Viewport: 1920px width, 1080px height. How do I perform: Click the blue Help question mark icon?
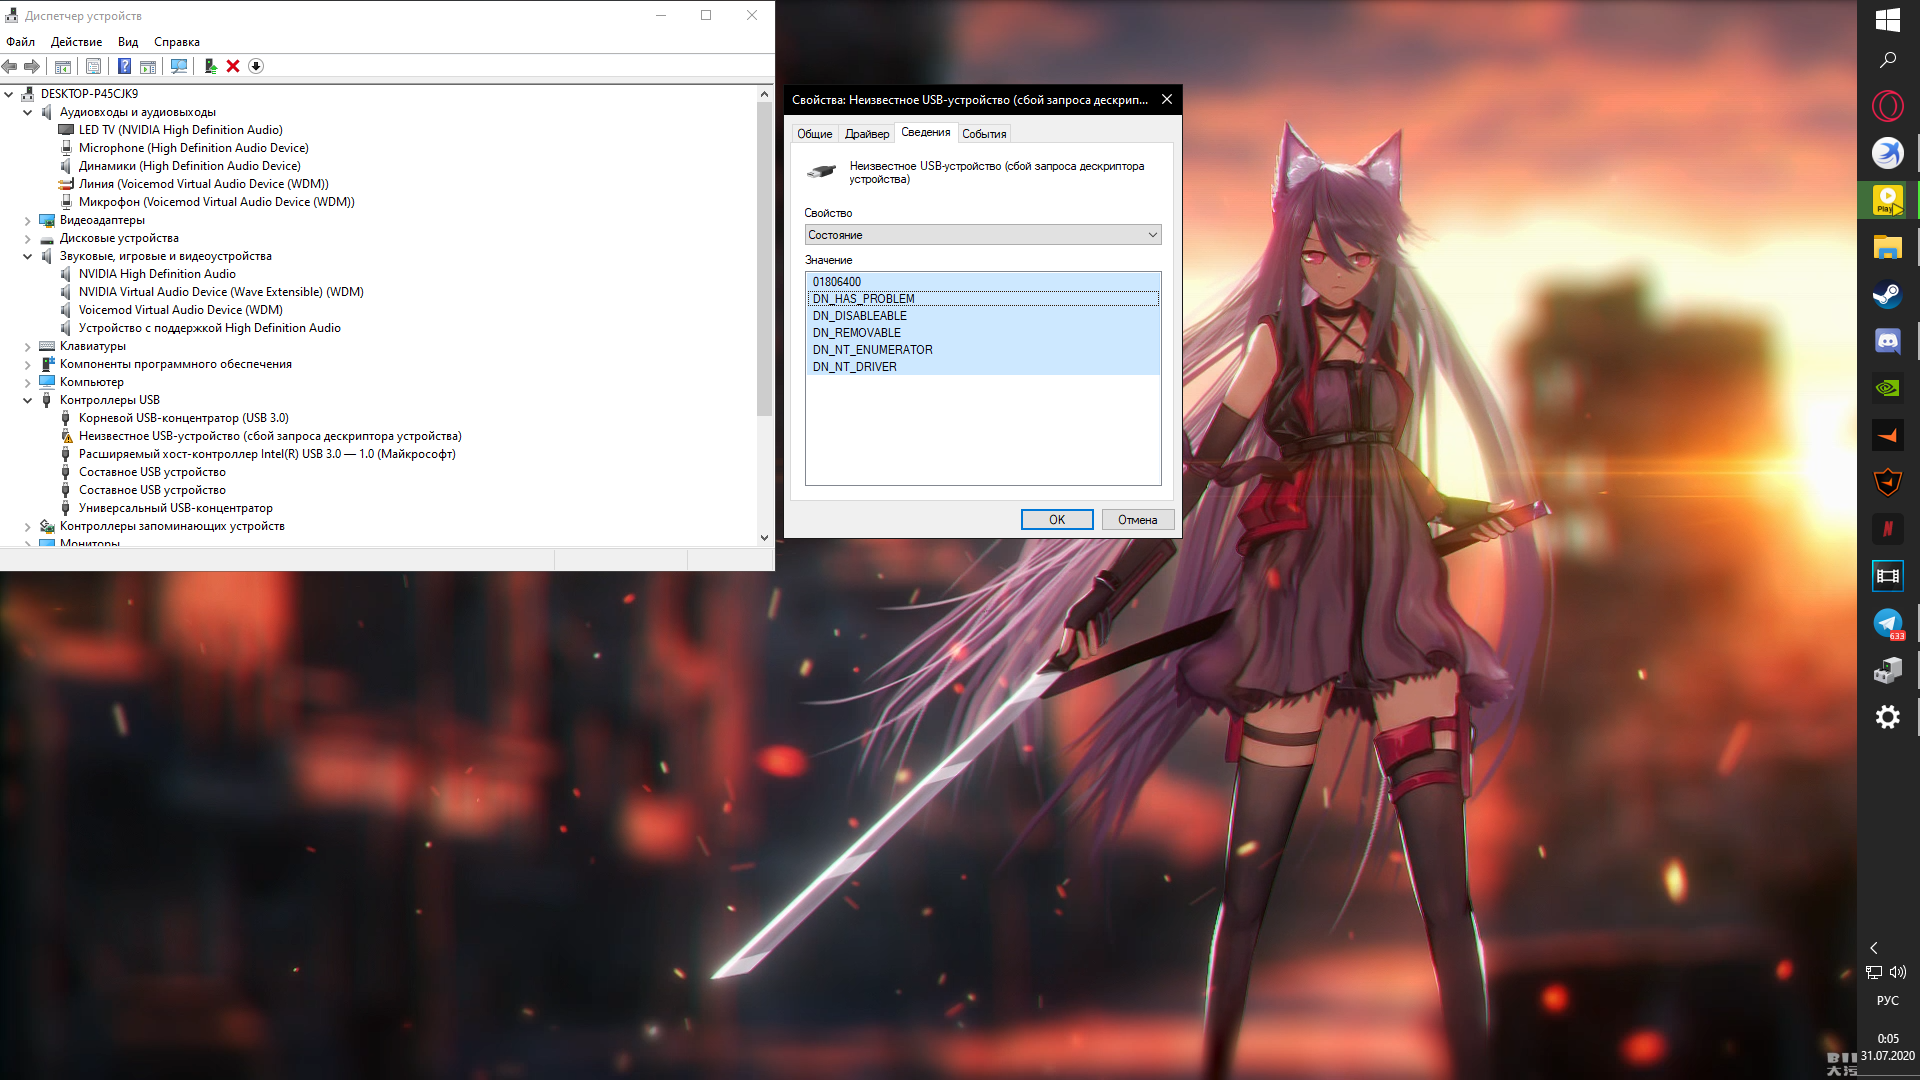click(x=124, y=66)
